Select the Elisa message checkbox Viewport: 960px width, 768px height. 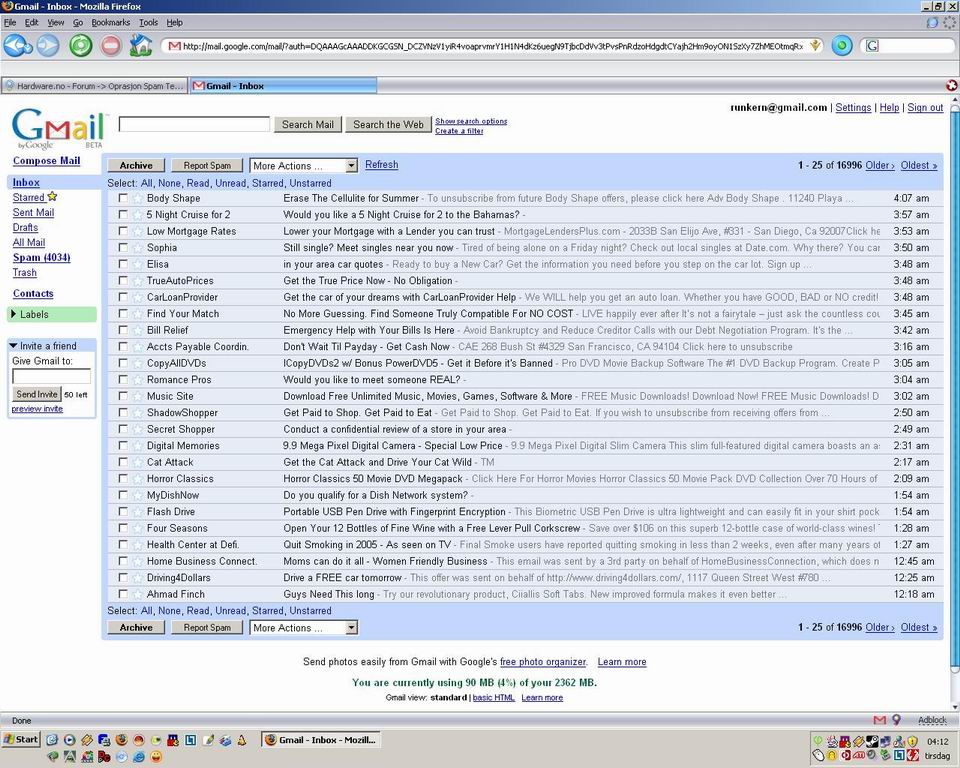pos(123,264)
